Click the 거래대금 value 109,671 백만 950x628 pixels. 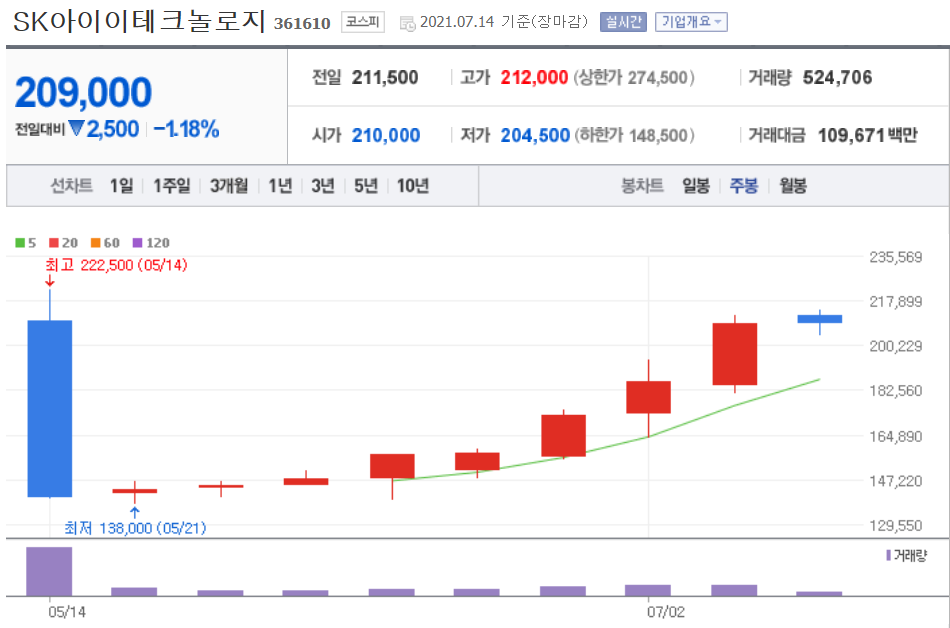pos(868,135)
